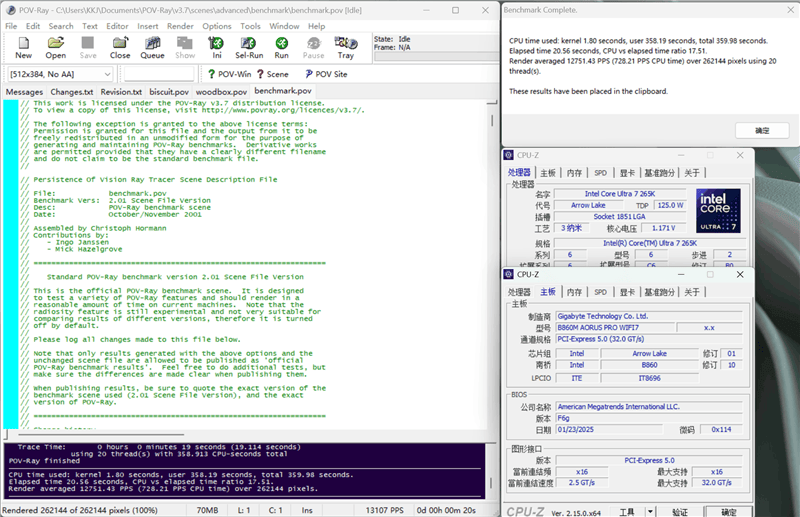This screenshot has height=517, width=800.
Task: Open the Window menu
Action: click(284, 26)
